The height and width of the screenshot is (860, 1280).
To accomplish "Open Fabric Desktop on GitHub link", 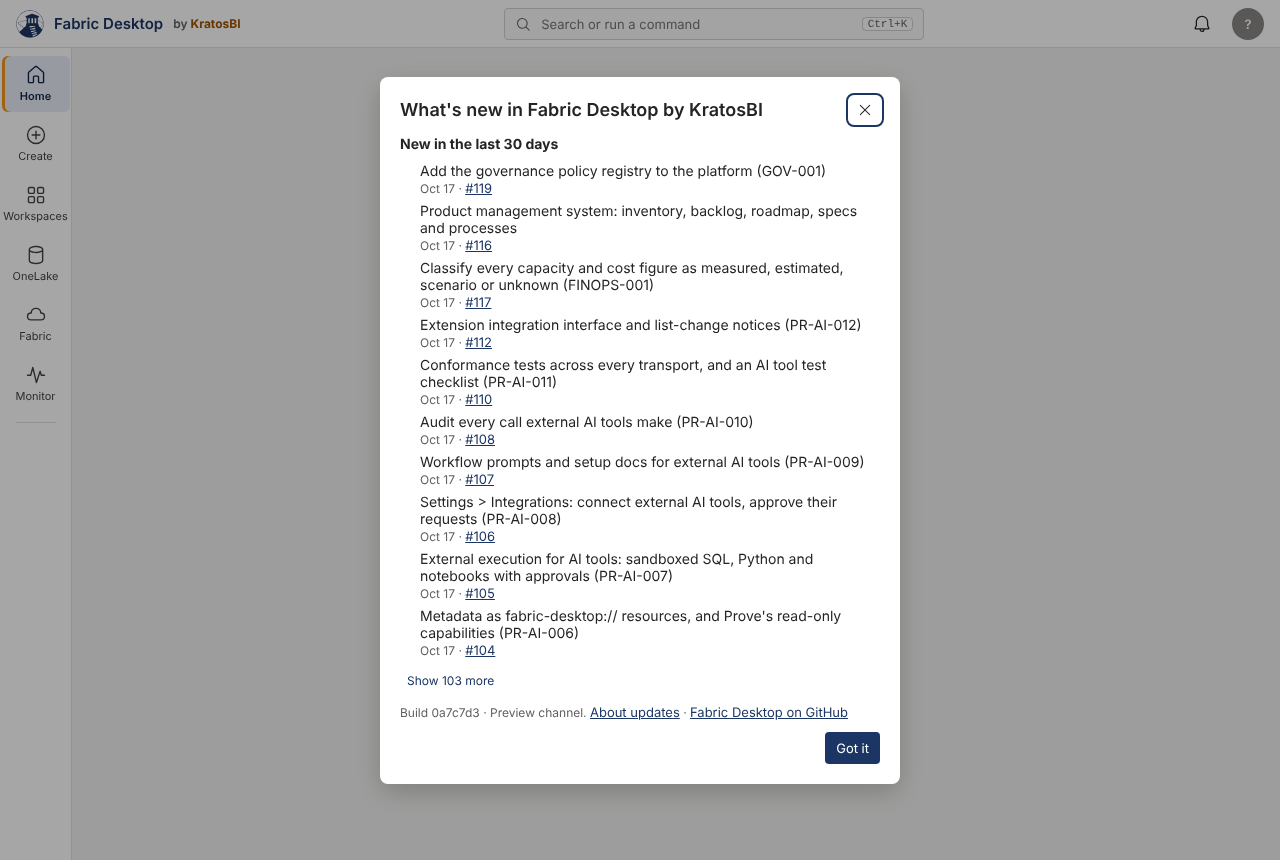I will [x=769, y=713].
